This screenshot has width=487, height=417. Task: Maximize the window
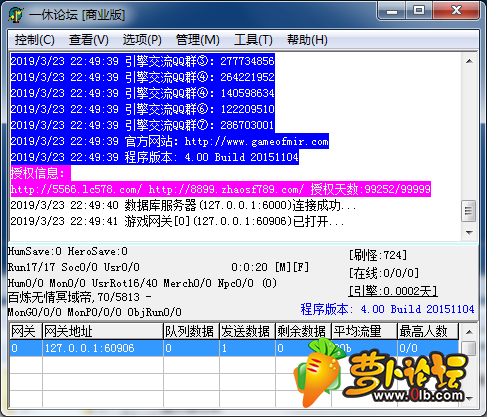click(419, 10)
